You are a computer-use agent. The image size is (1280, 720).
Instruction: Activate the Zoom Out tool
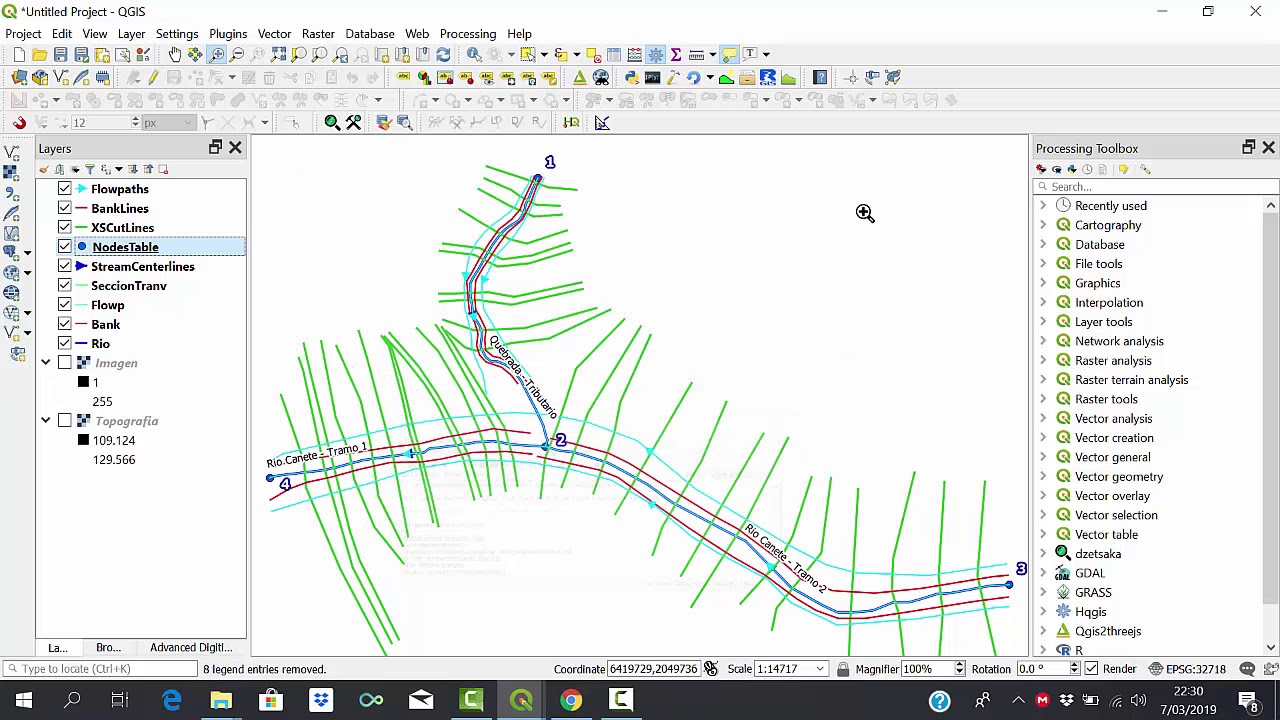(237, 54)
